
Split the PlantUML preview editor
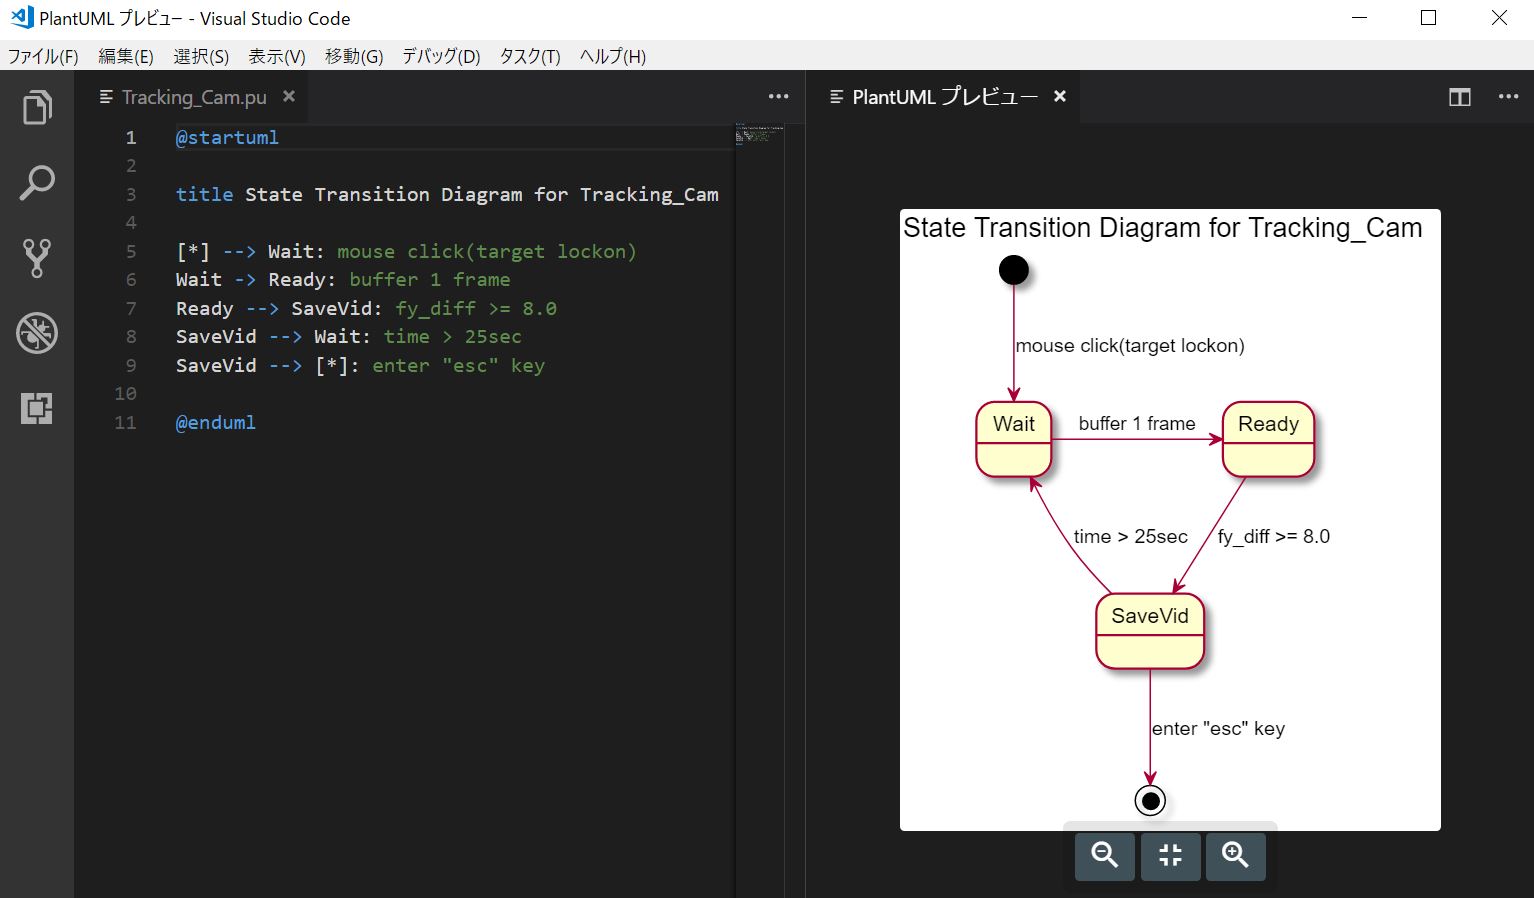click(x=1459, y=96)
